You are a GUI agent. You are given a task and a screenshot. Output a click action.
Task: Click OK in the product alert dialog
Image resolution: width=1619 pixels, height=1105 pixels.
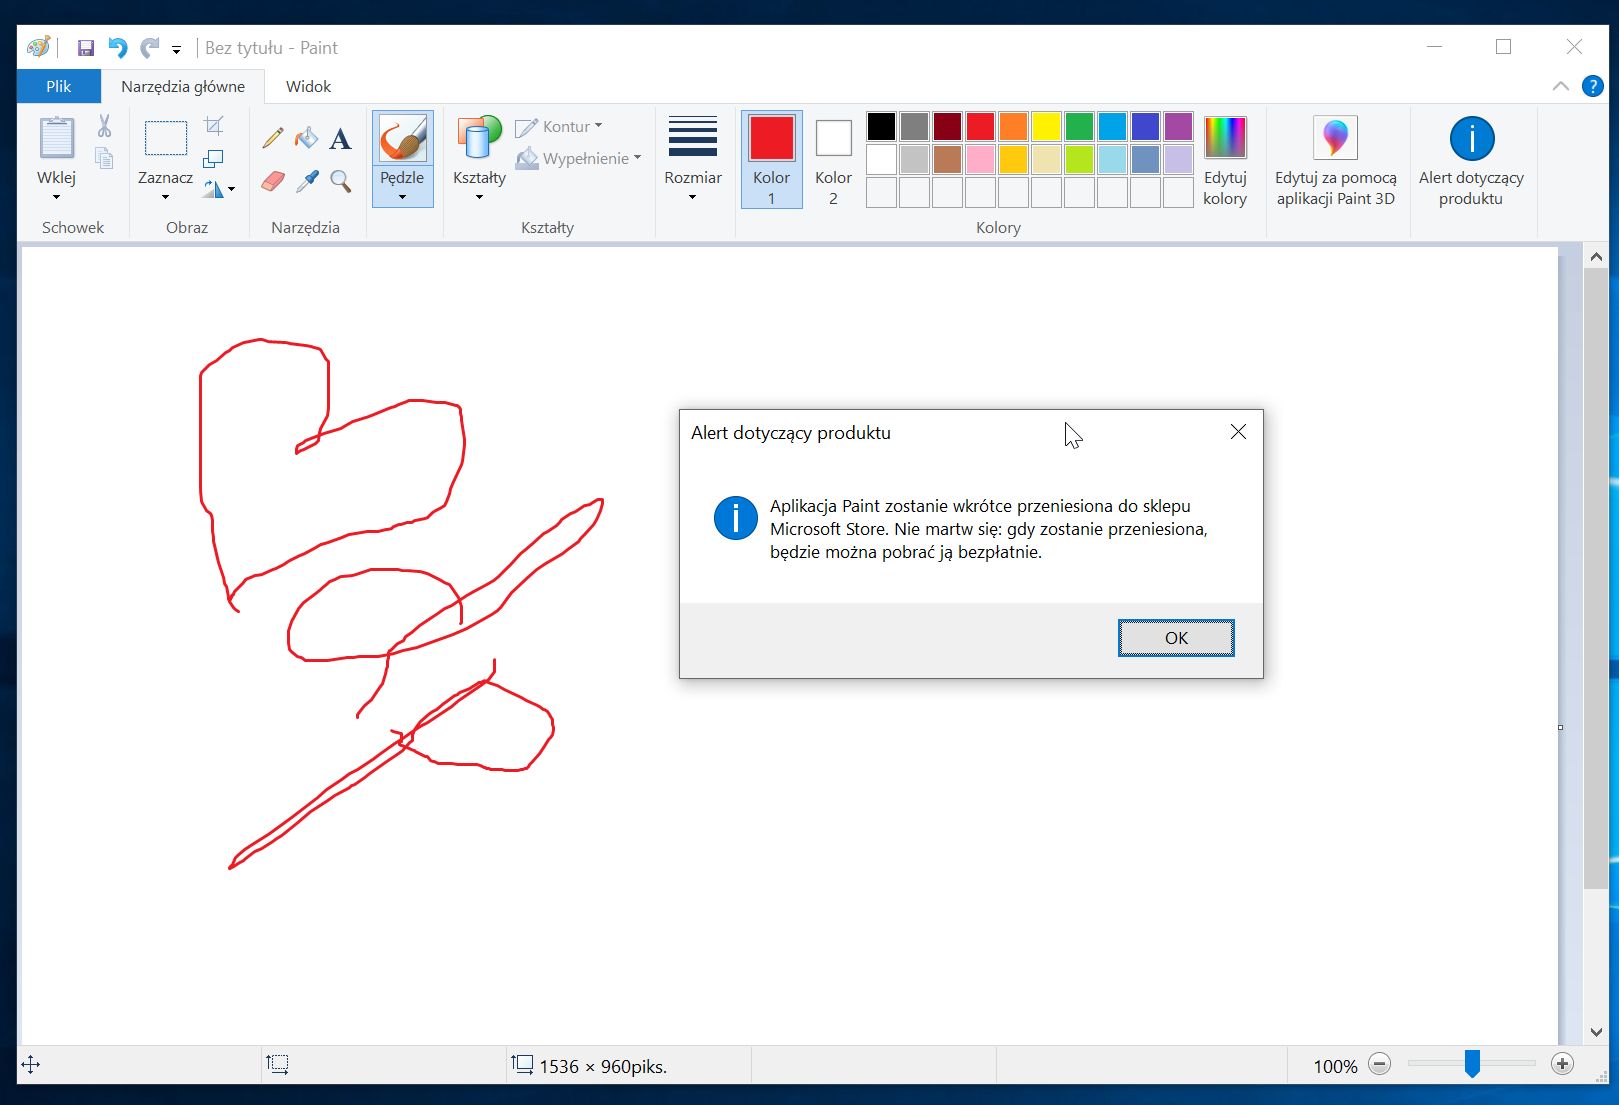coord(1176,638)
